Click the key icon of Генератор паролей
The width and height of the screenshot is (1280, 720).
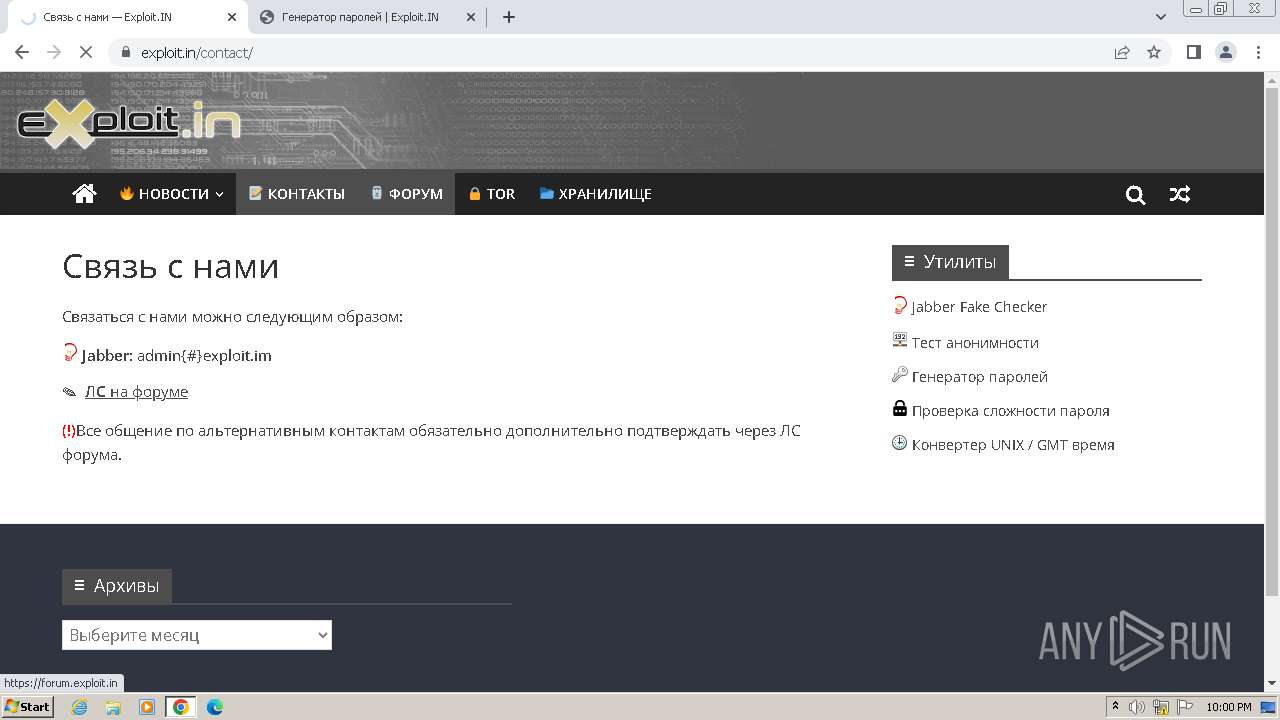tap(899, 374)
